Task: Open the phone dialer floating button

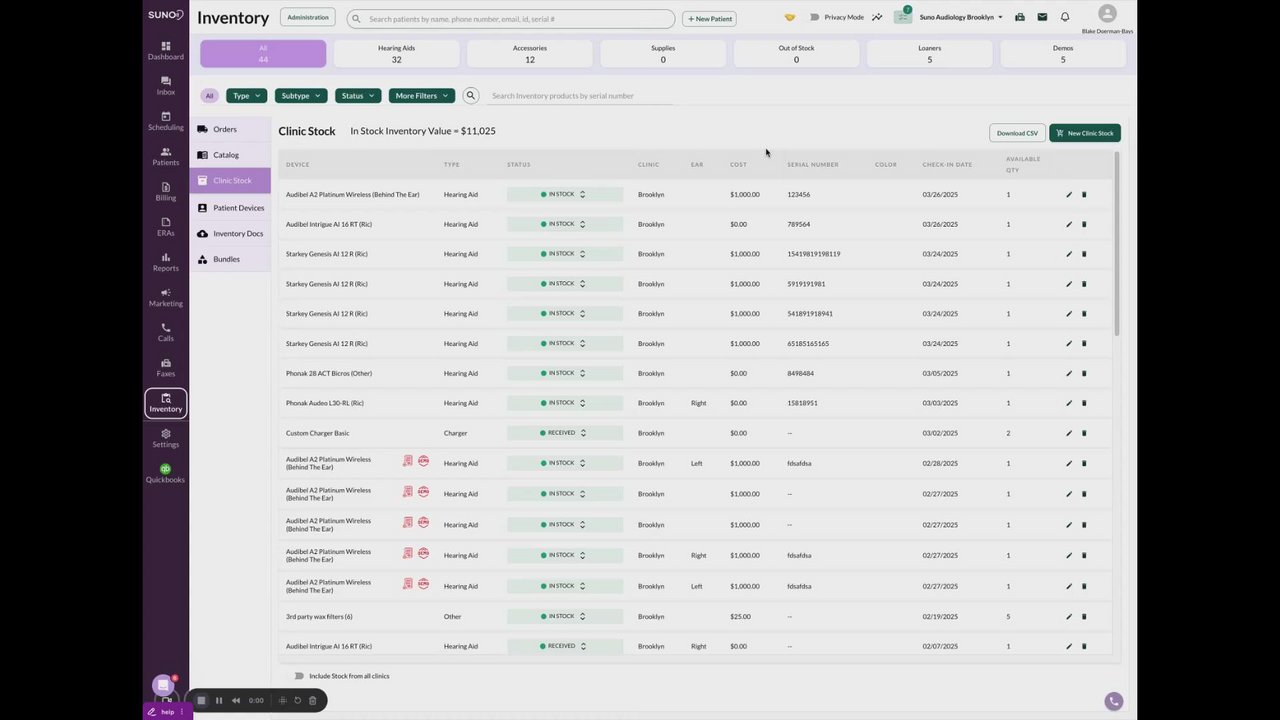Action: point(1114,701)
